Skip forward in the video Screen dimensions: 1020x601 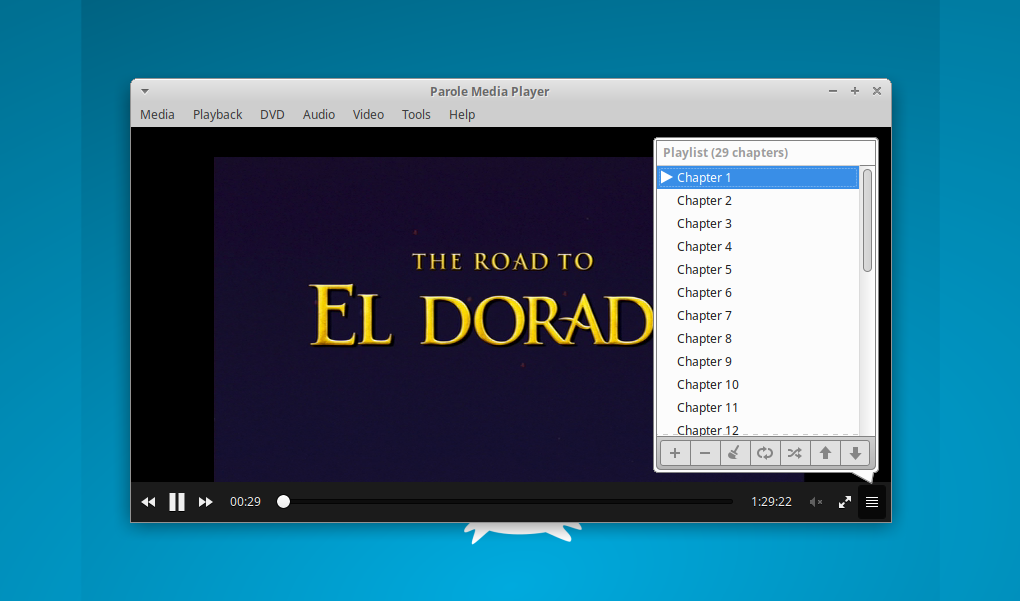205,501
